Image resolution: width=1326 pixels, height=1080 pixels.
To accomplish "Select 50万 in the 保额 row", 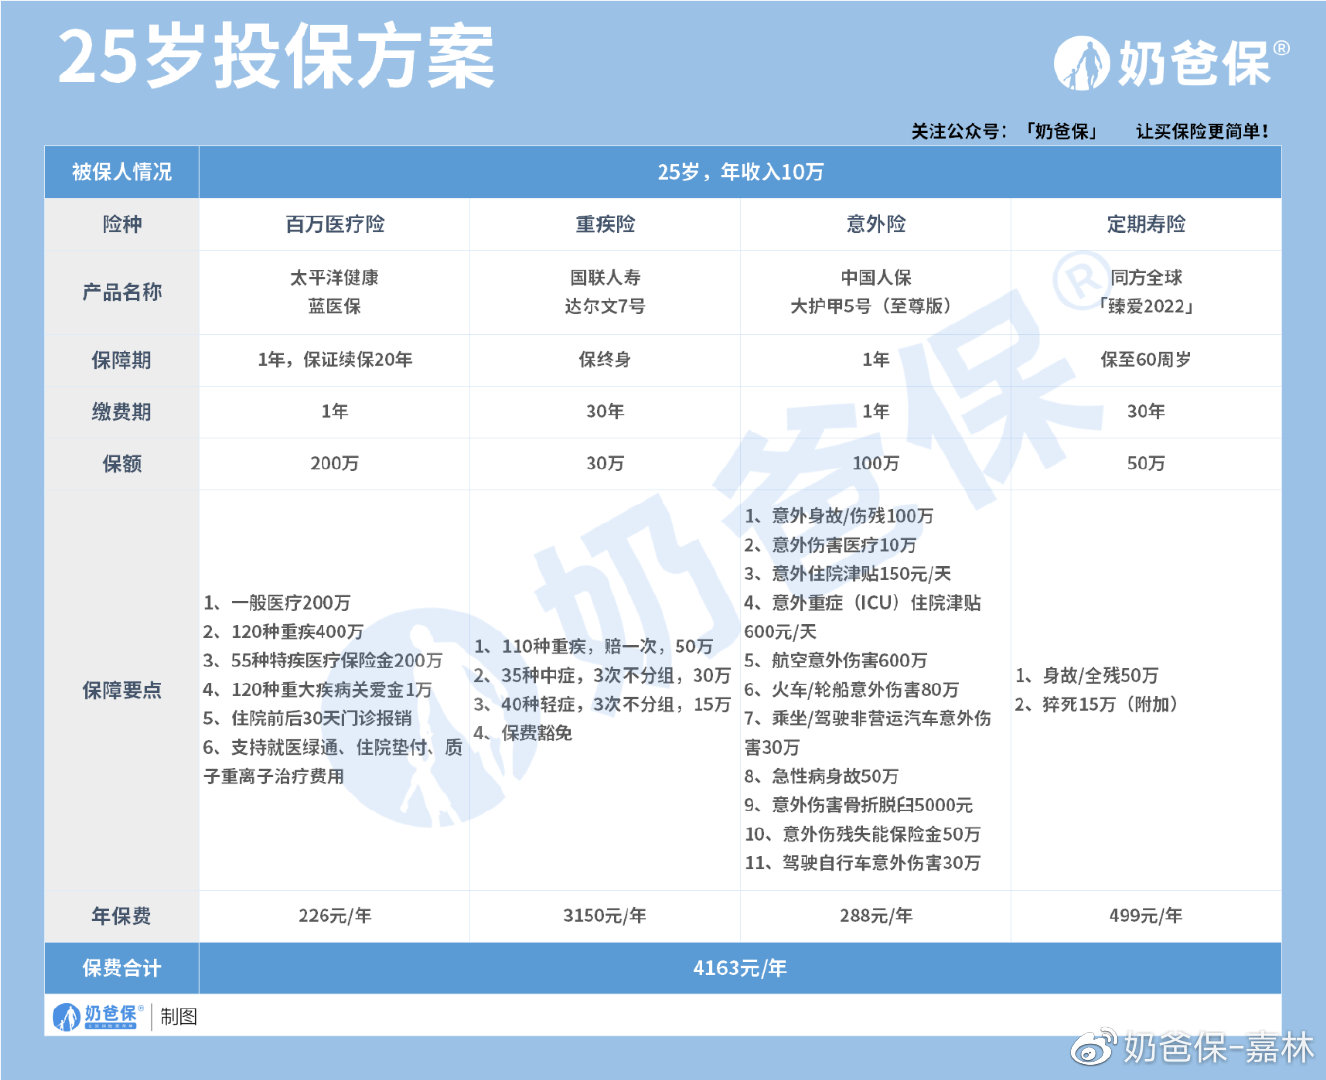I will (x=1146, y=464).
